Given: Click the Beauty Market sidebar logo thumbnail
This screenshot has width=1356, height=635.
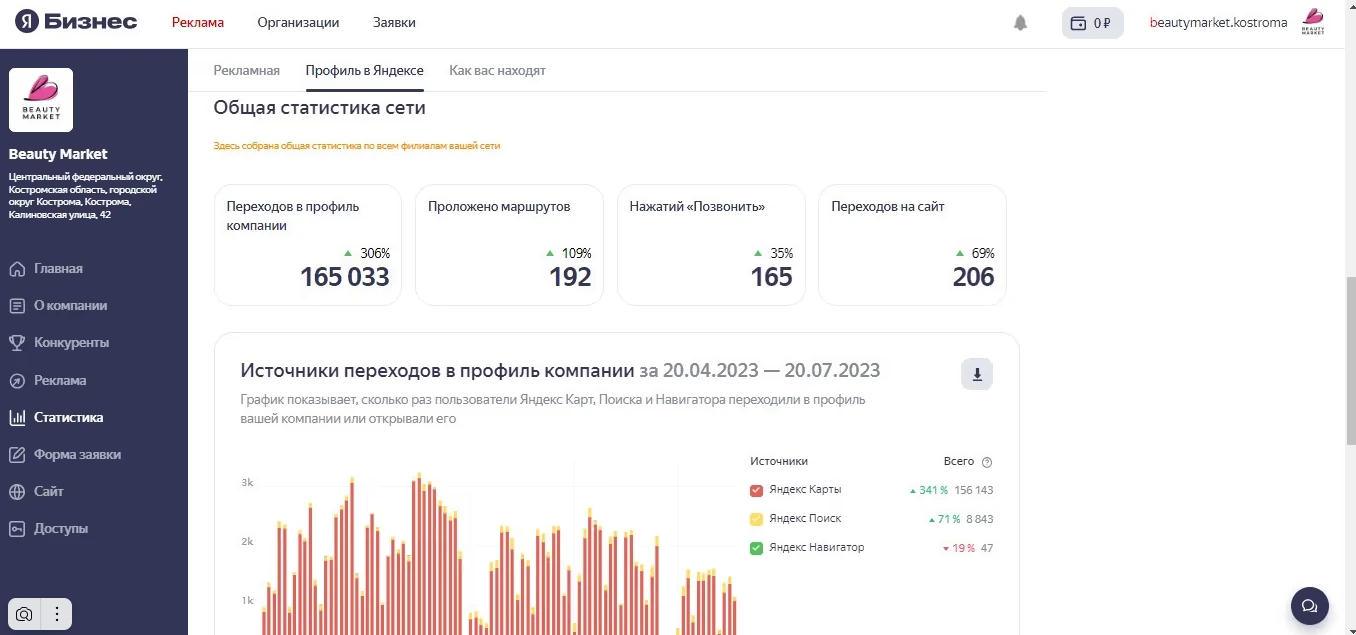Looking at the screenshot, I should click(x=41, y=100).
